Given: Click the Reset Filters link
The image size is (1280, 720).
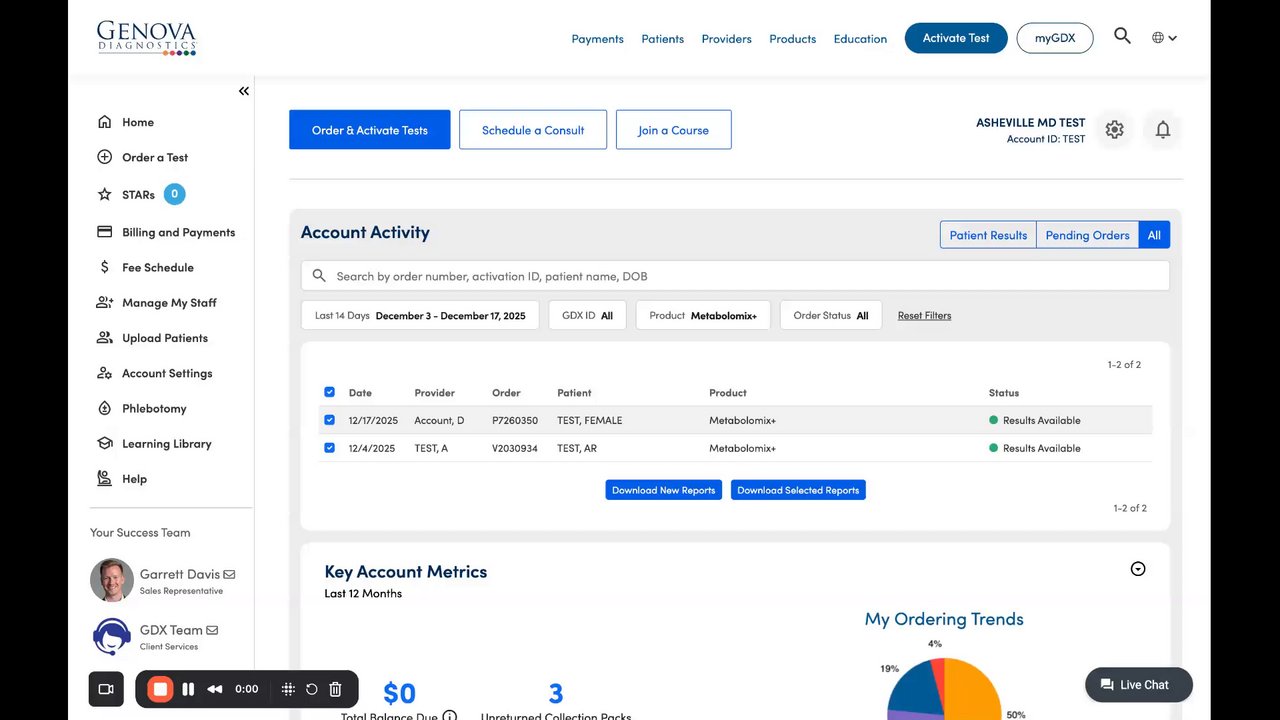Looking at the screenshot, I should point(924,315).
